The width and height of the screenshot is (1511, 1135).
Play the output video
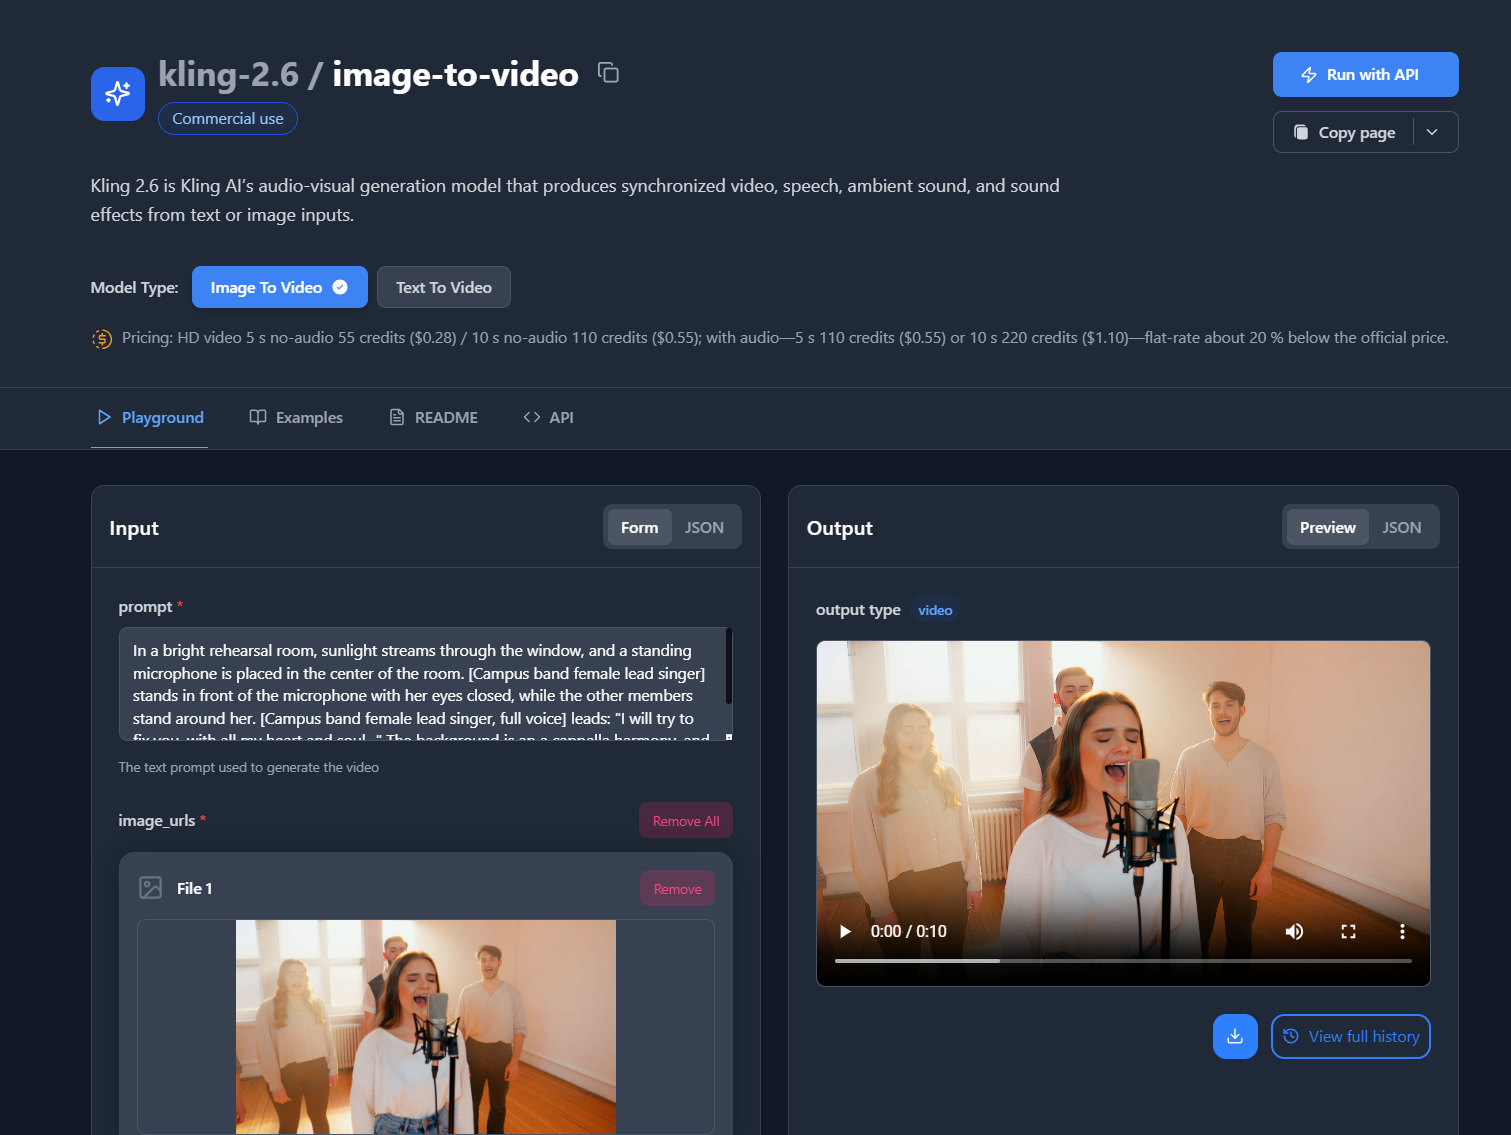[845, 931]
